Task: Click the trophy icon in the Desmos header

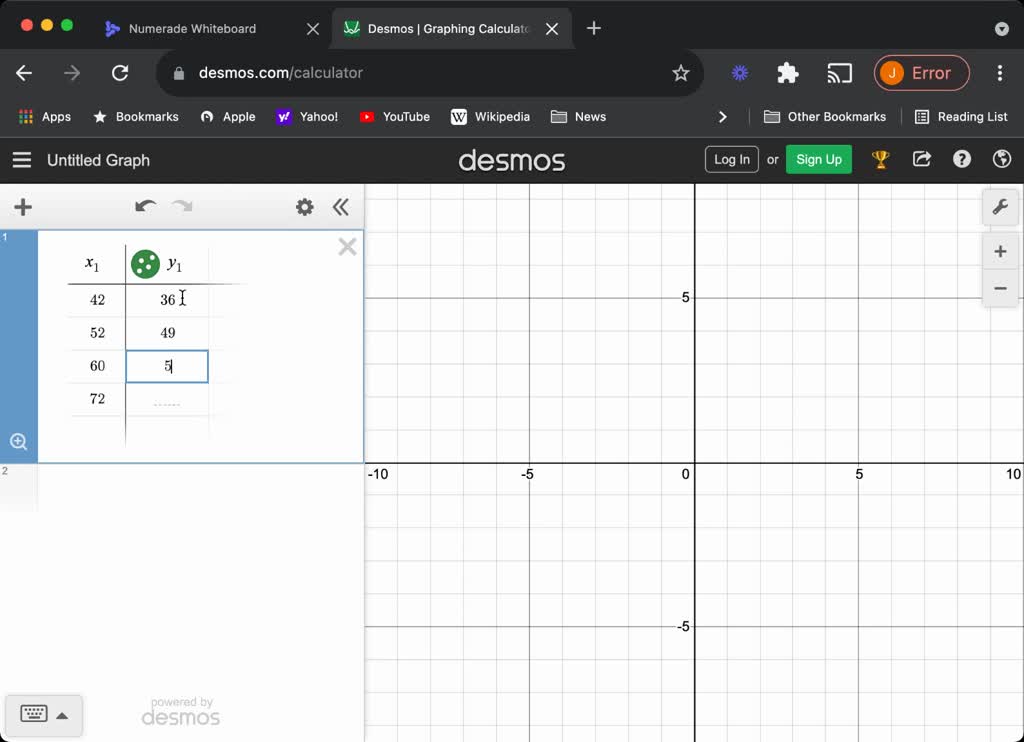Action: (x=881, y=159)
